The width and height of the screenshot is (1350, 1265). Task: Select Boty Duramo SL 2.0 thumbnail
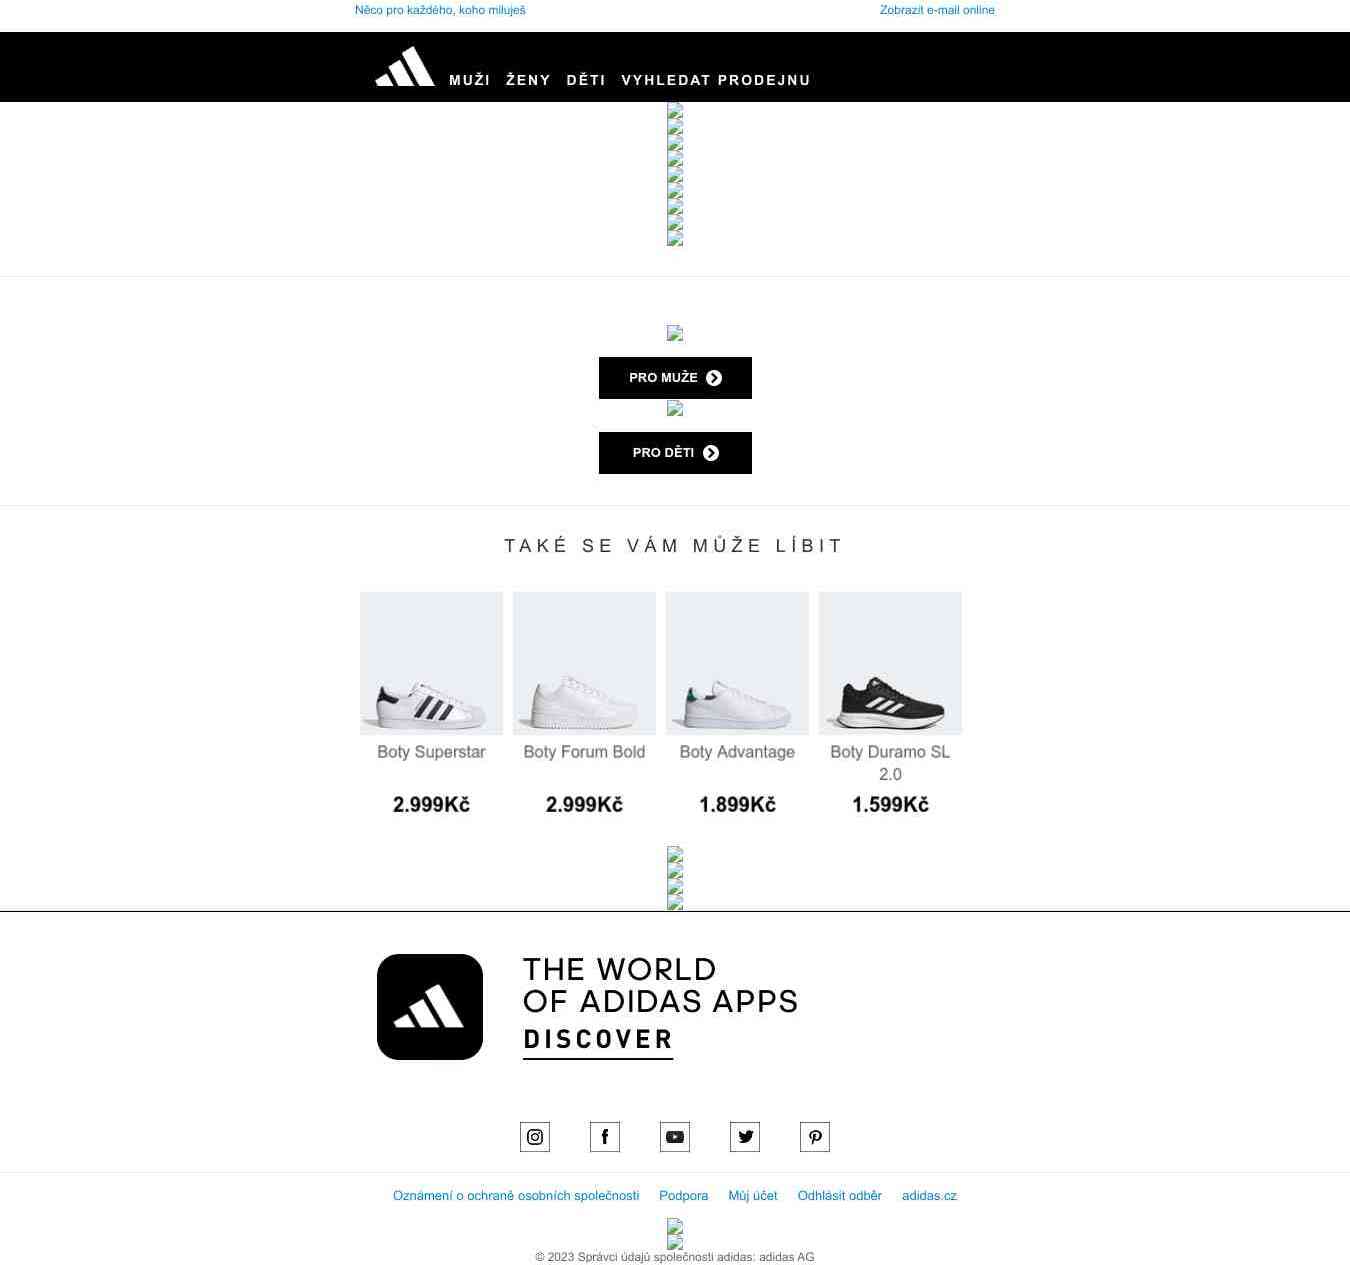(x=890, y=663)
